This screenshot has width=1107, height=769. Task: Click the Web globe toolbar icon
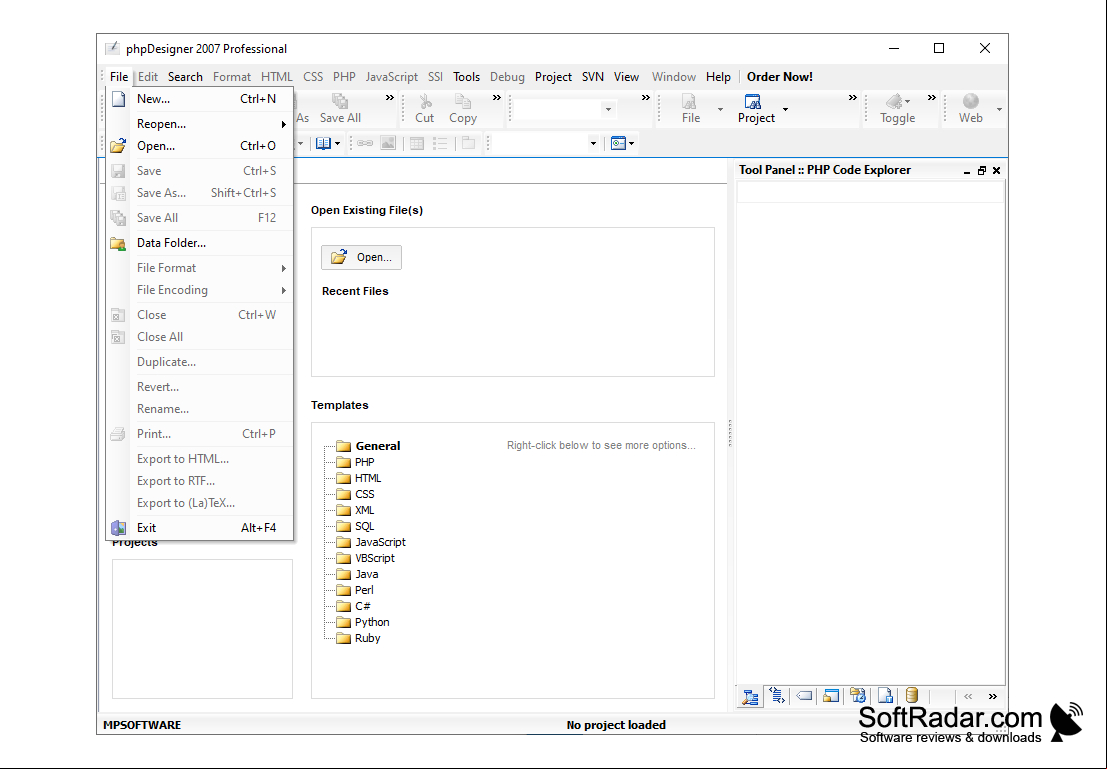click(x=971, y=102)
